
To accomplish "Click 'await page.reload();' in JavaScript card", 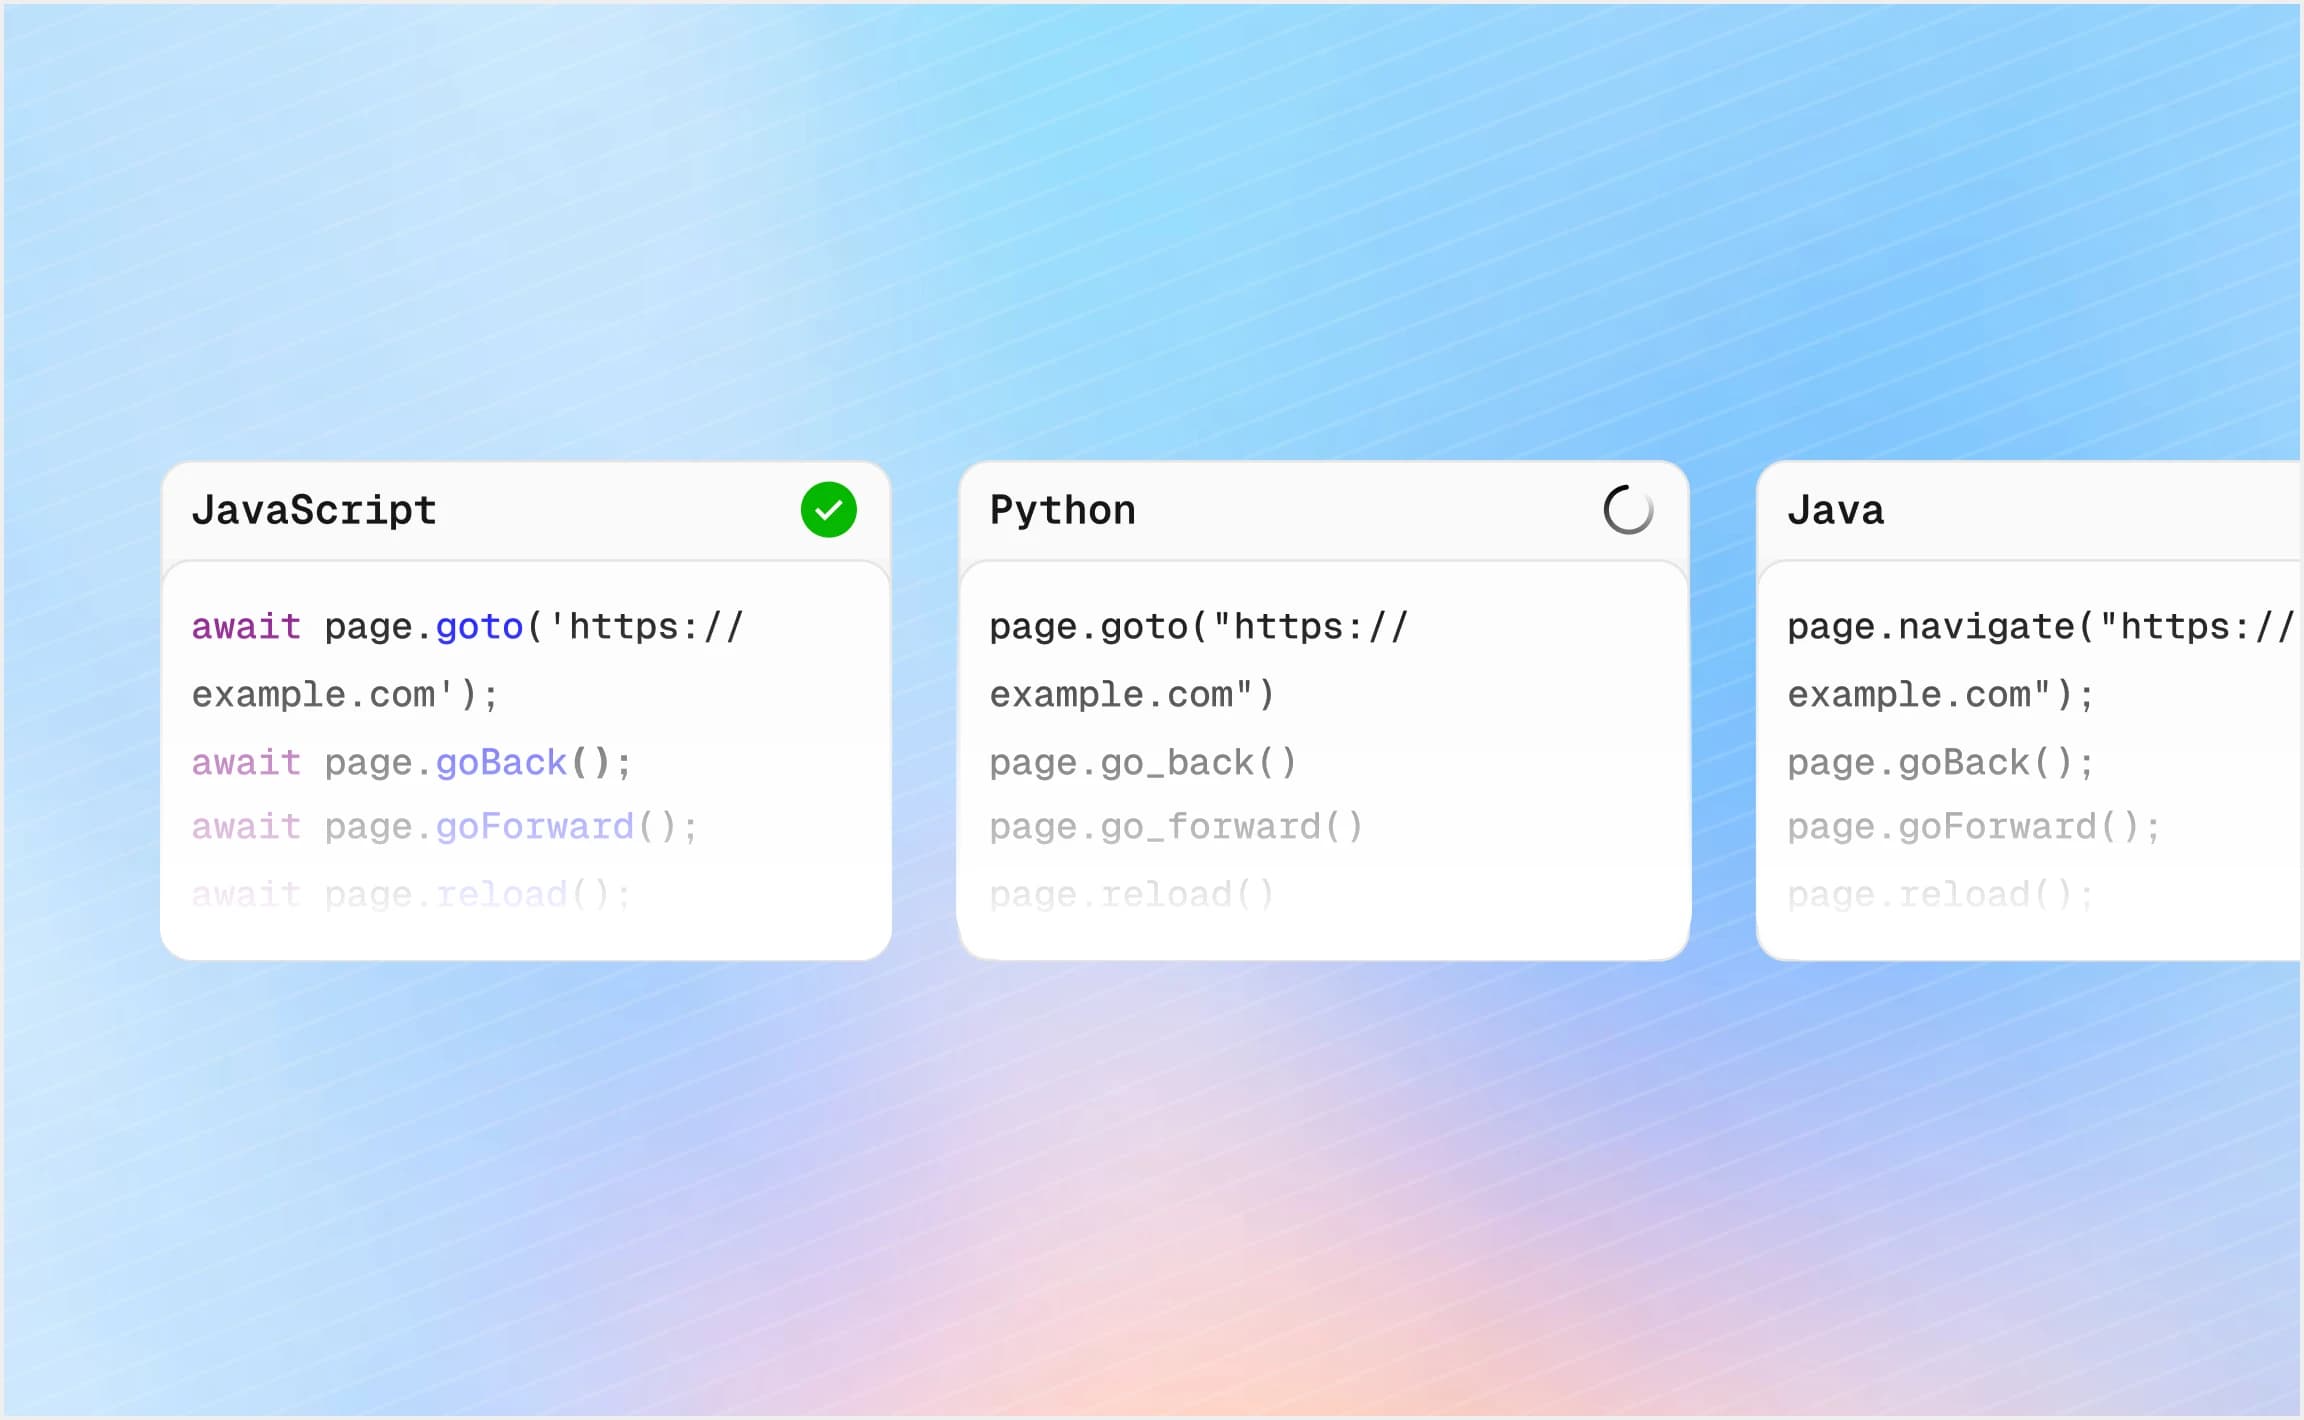I will [411, 894].
